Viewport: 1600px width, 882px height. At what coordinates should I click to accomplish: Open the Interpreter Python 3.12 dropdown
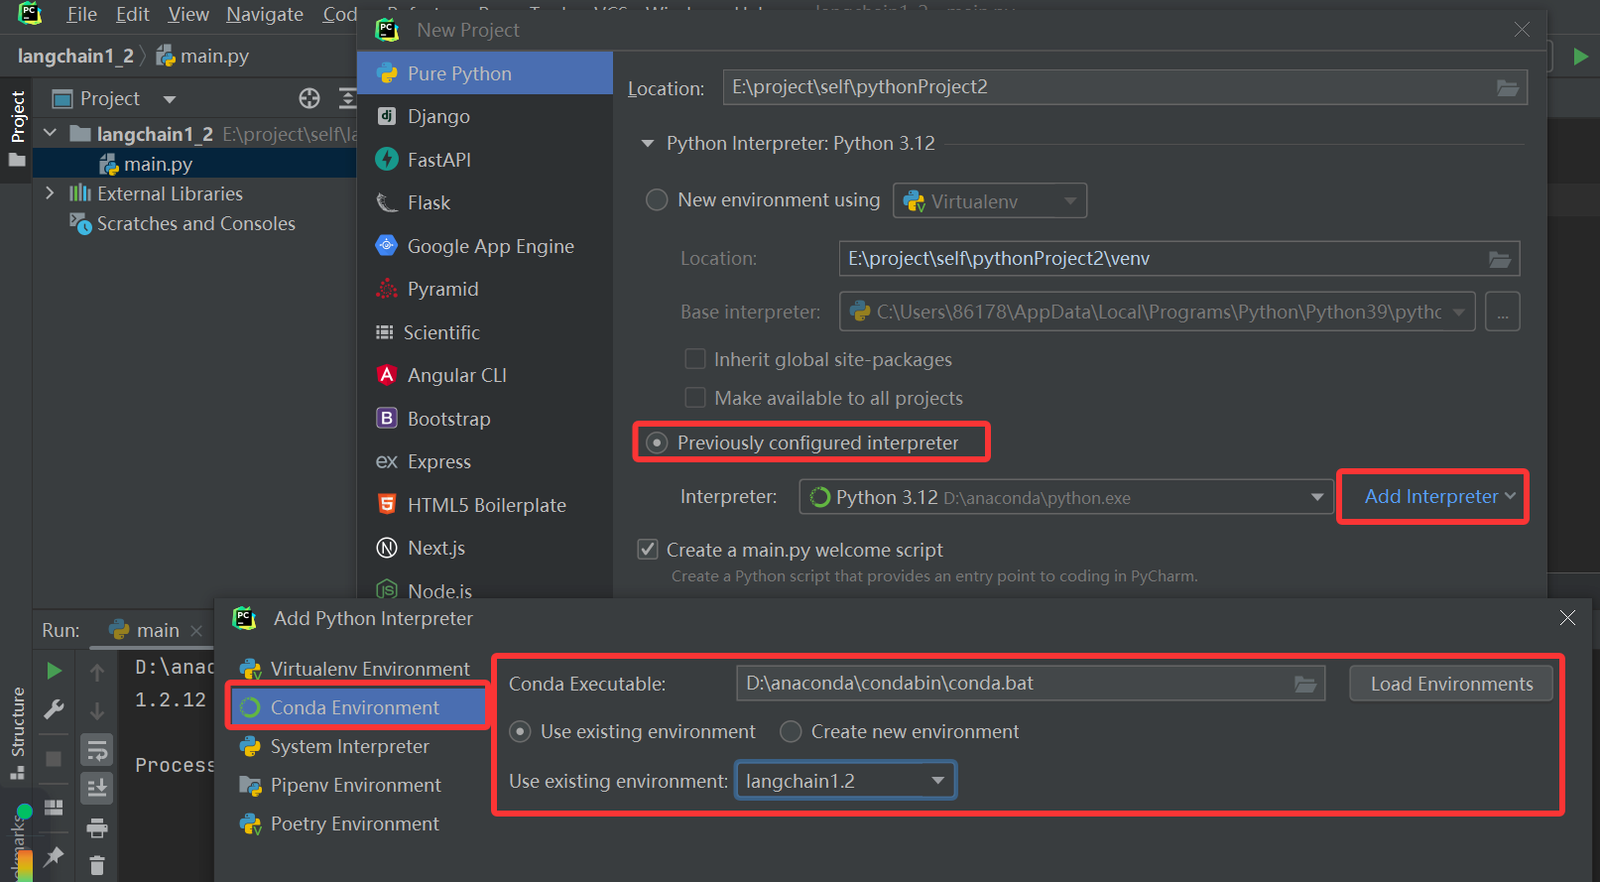(x=1067, y=497)
